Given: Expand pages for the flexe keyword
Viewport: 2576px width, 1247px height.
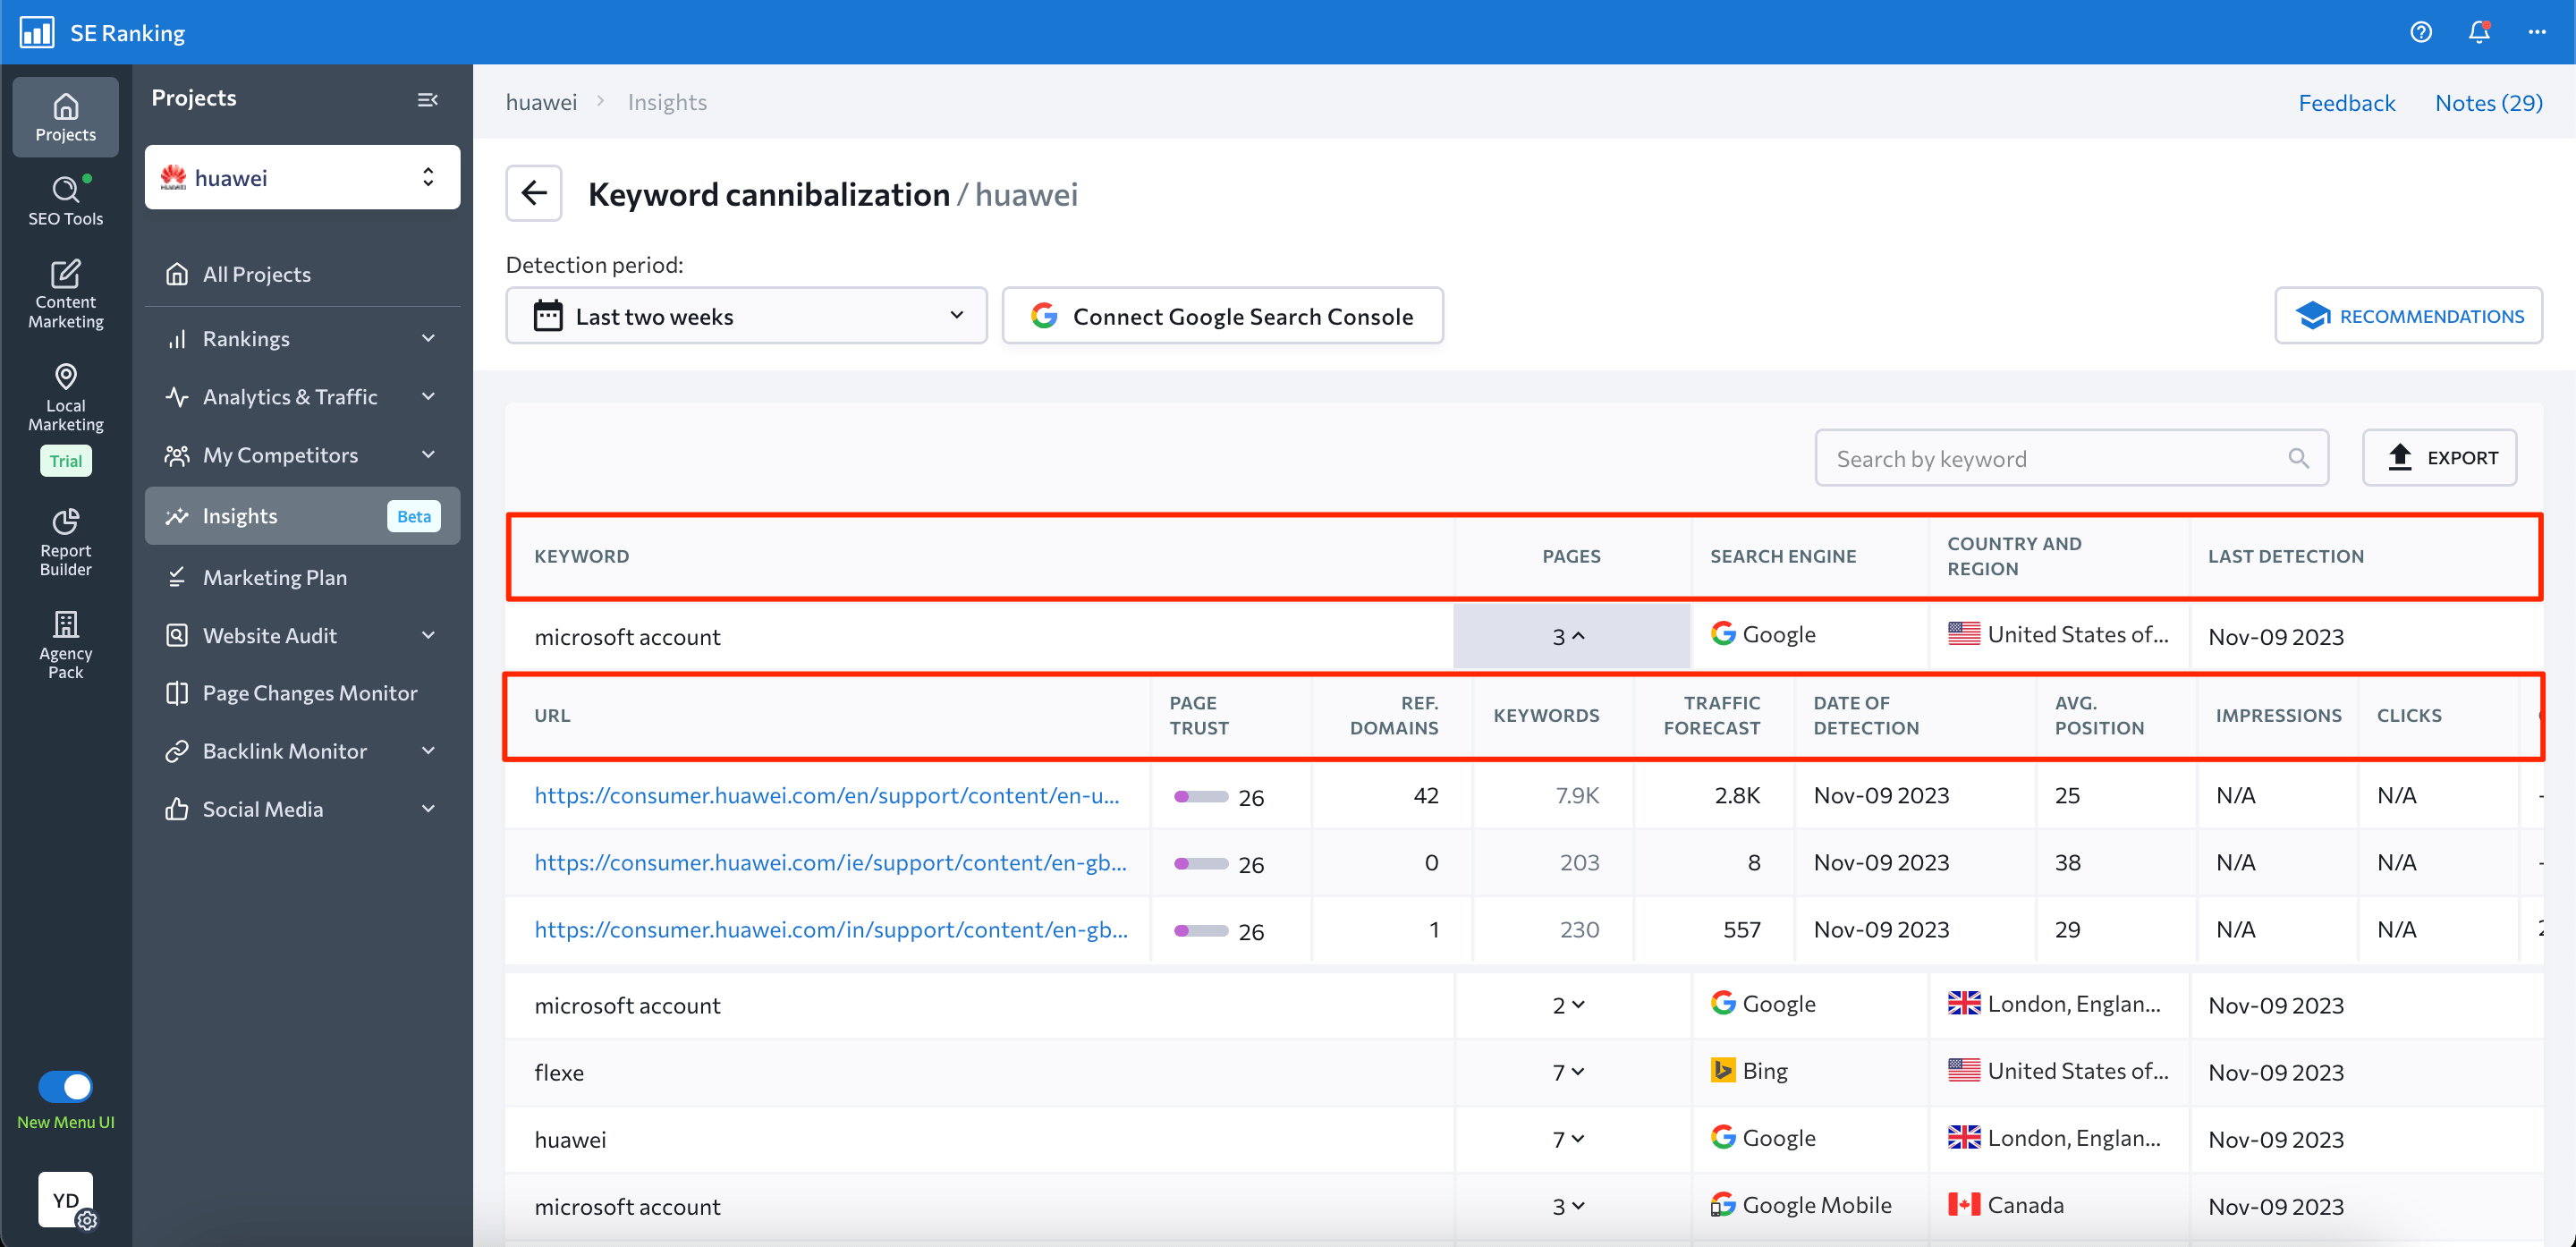Looking at the screenshot, I should coord(1568,1071).
